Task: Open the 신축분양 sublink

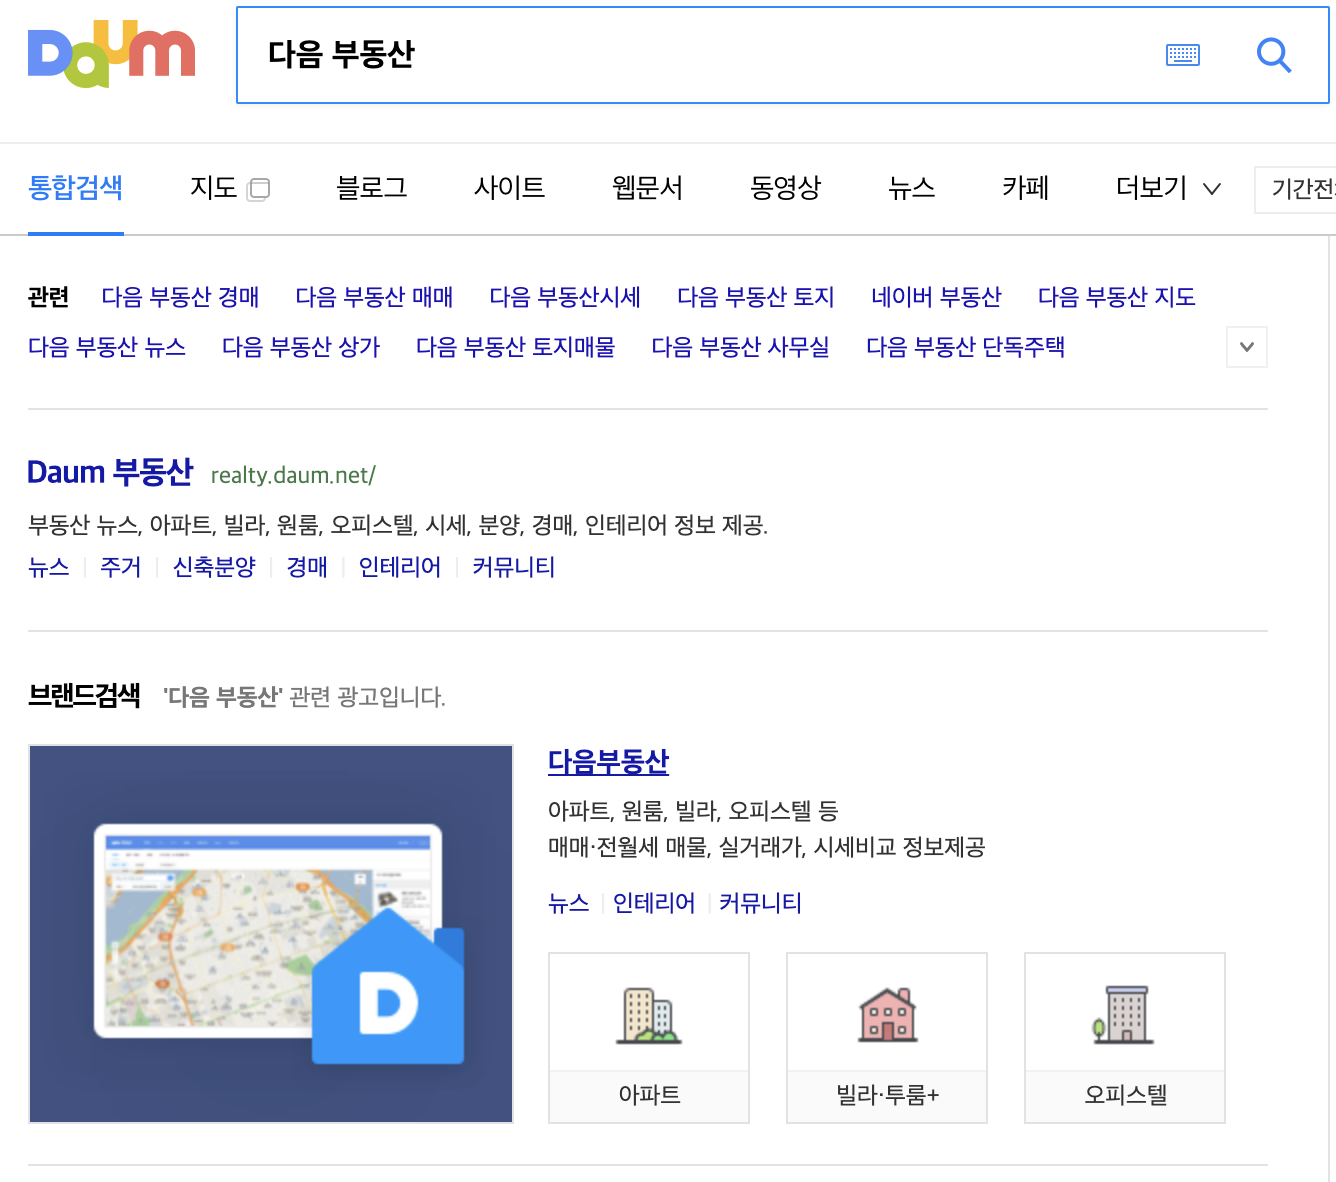Action: [214, 567]
